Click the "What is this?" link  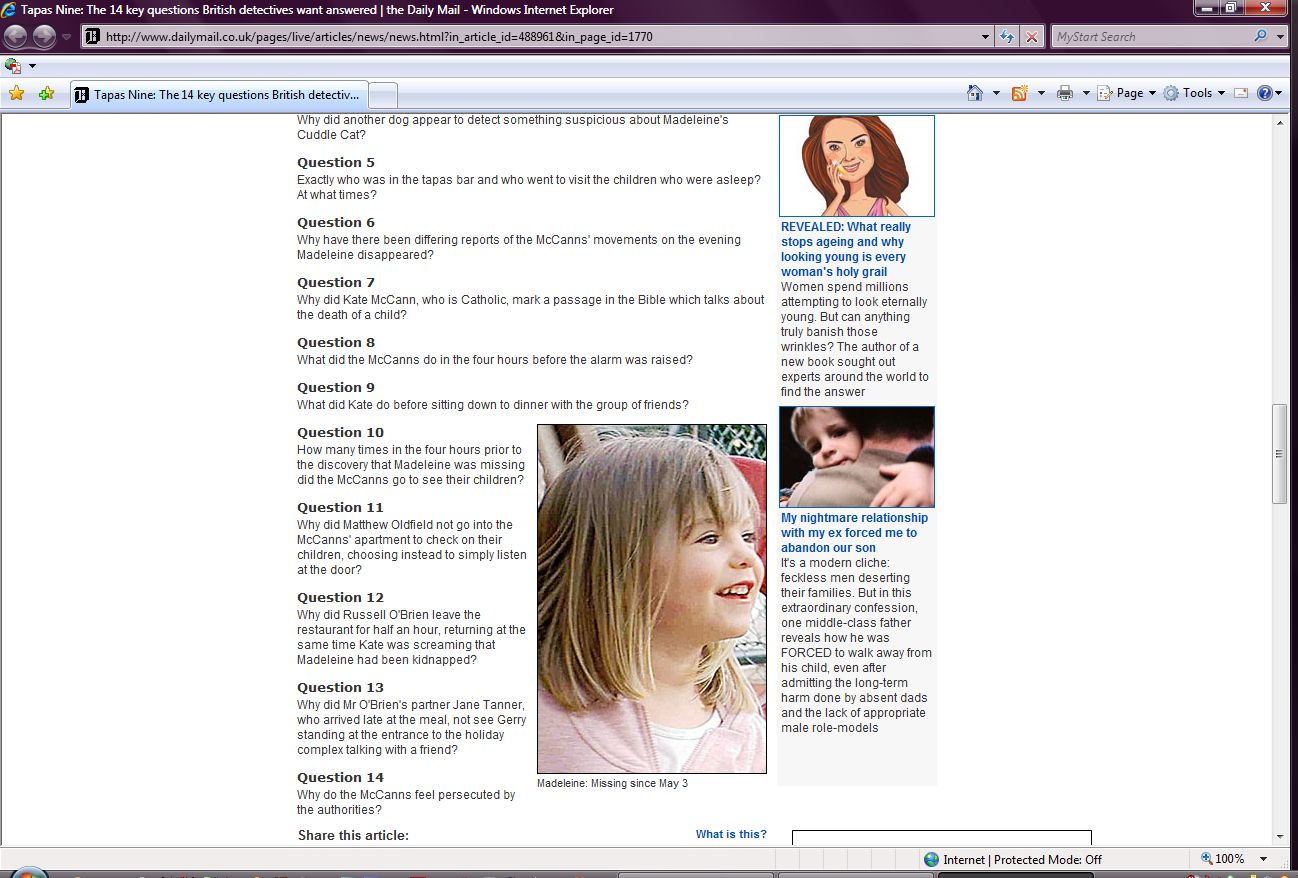[731, 834]
